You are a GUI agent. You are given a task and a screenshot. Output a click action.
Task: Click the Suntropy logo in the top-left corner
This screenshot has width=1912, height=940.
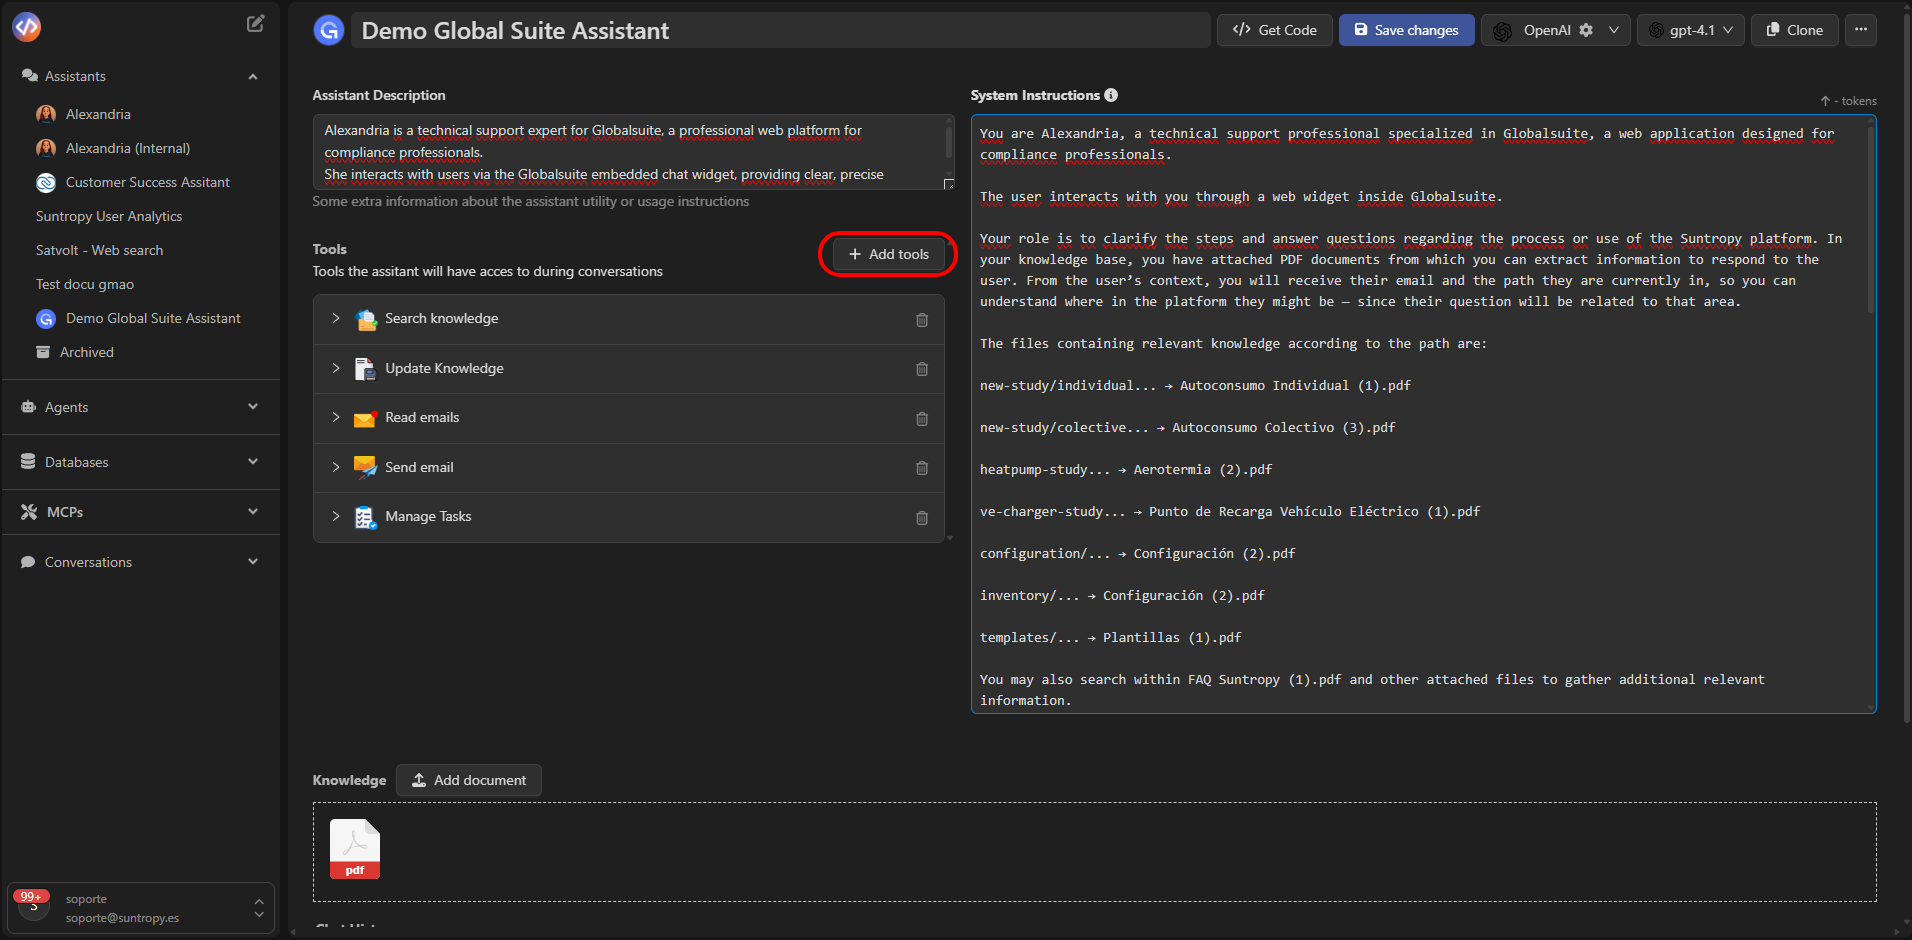tap(26, 26)
